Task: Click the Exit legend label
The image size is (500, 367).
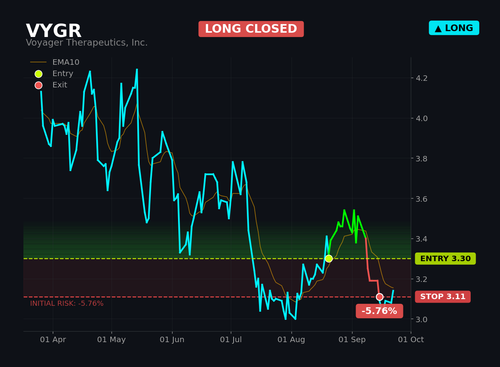Action: pyautogui.click(x=60, y=85)
